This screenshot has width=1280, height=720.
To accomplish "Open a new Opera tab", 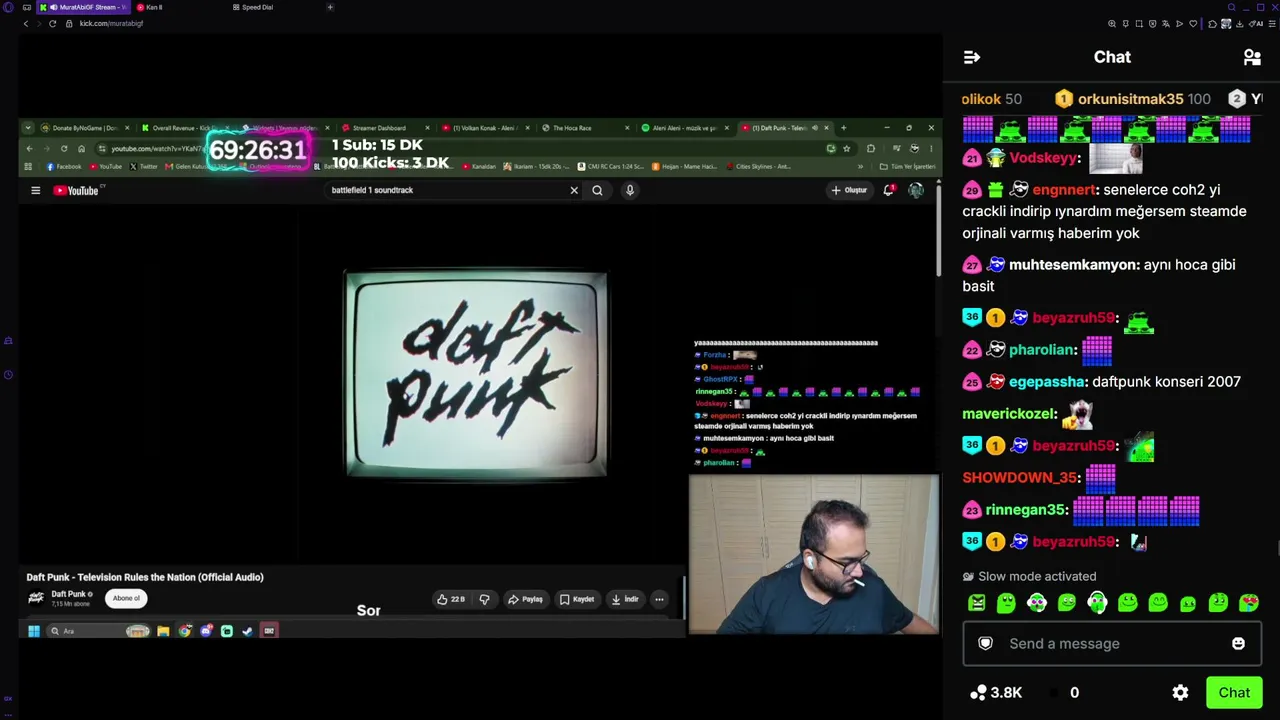I will pyautogui.click(x=330, y=7).
